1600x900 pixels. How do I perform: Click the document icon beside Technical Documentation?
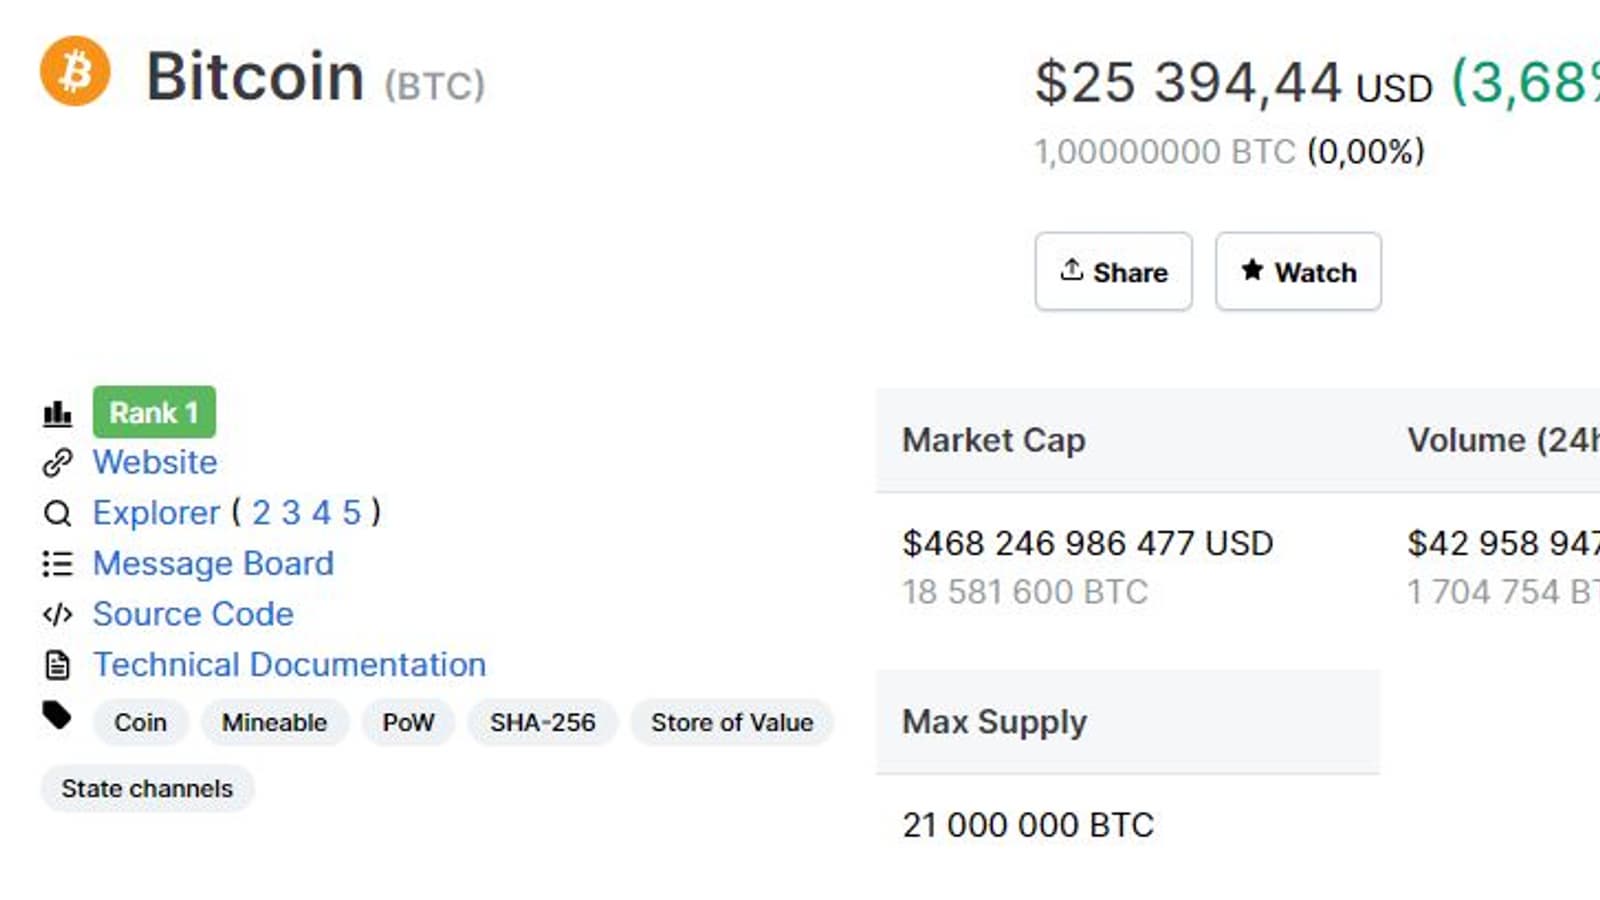click(x=57, y=665)
